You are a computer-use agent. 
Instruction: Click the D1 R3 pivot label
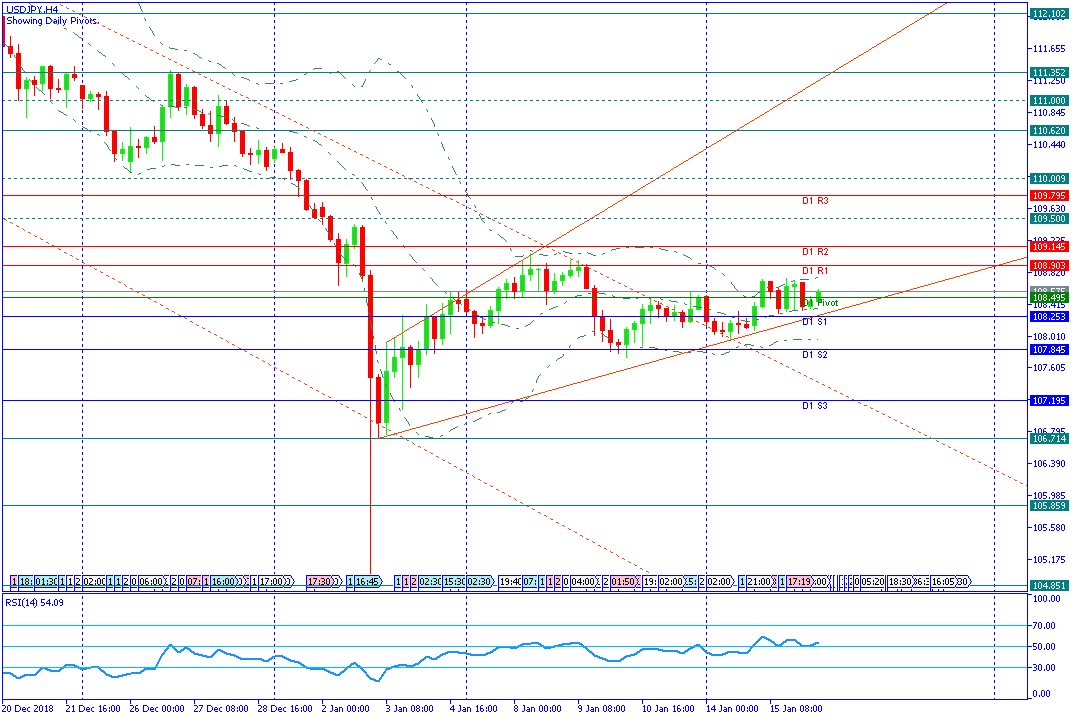coord(815,200)
